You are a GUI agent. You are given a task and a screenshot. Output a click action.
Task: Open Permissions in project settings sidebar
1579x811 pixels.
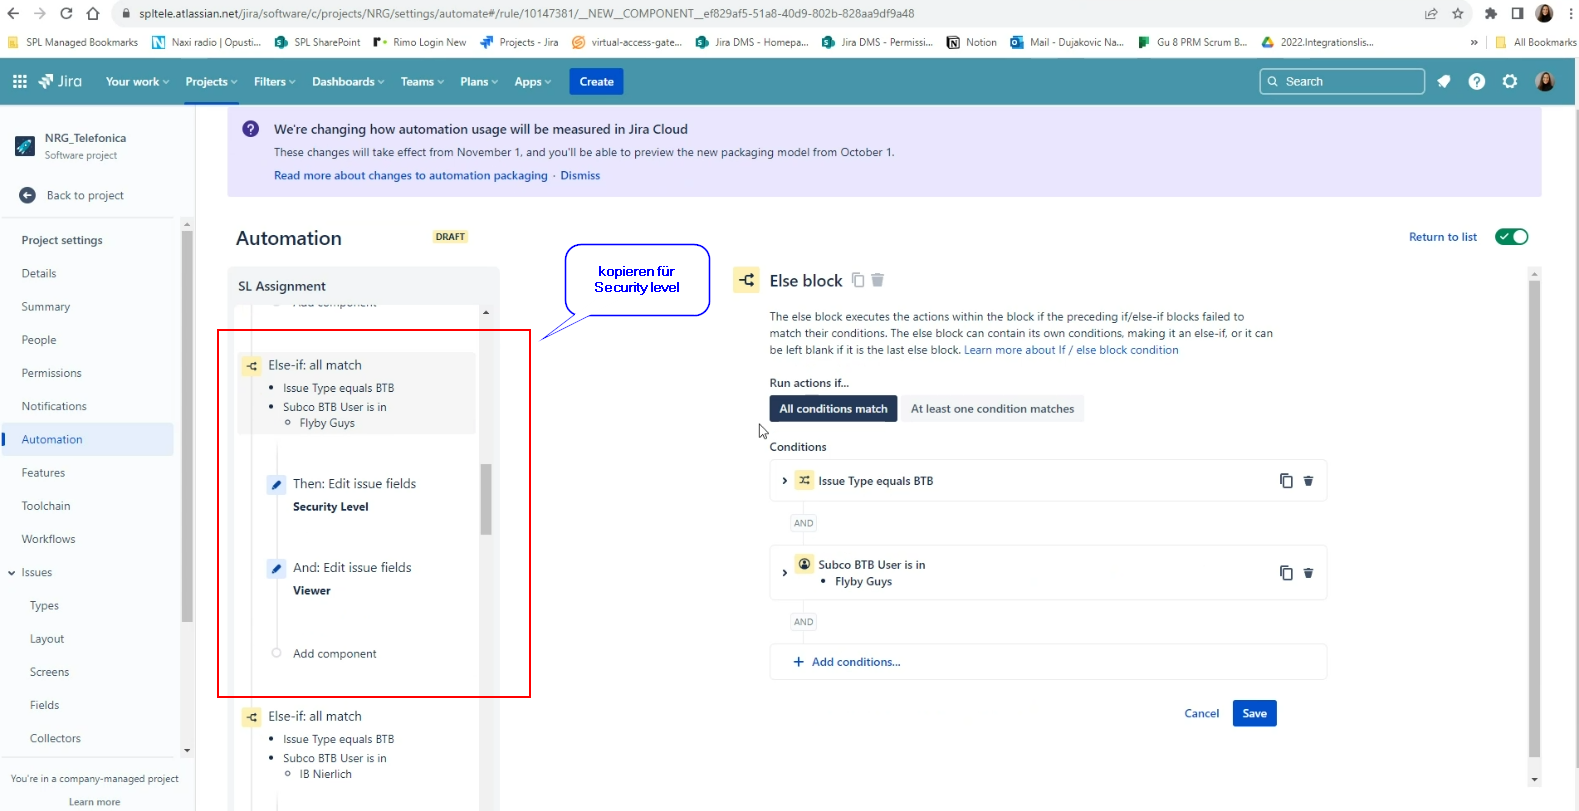(51, 373)
